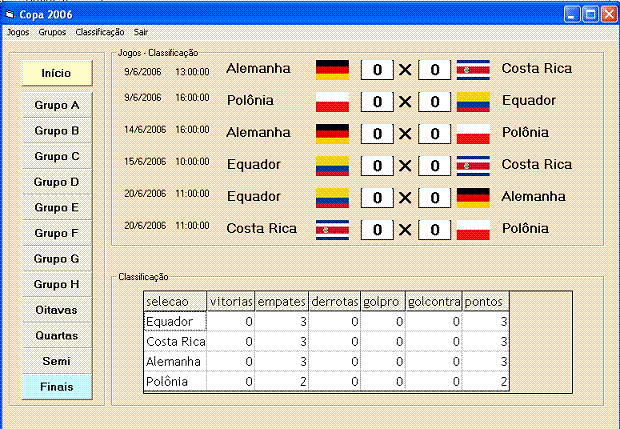Screen dimensions: 620x429
Task: Select the pontos column header
Action: tap(486, 301)
